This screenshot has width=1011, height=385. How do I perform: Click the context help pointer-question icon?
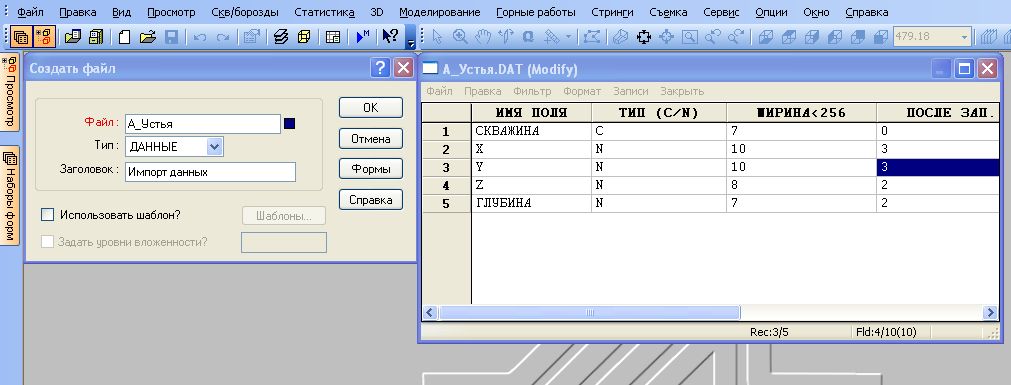390,36
